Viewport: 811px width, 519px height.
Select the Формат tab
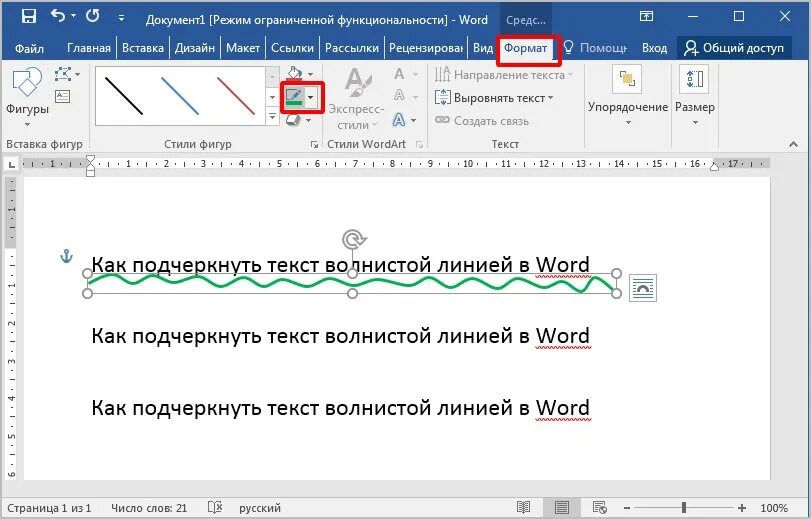click(525, 48)
